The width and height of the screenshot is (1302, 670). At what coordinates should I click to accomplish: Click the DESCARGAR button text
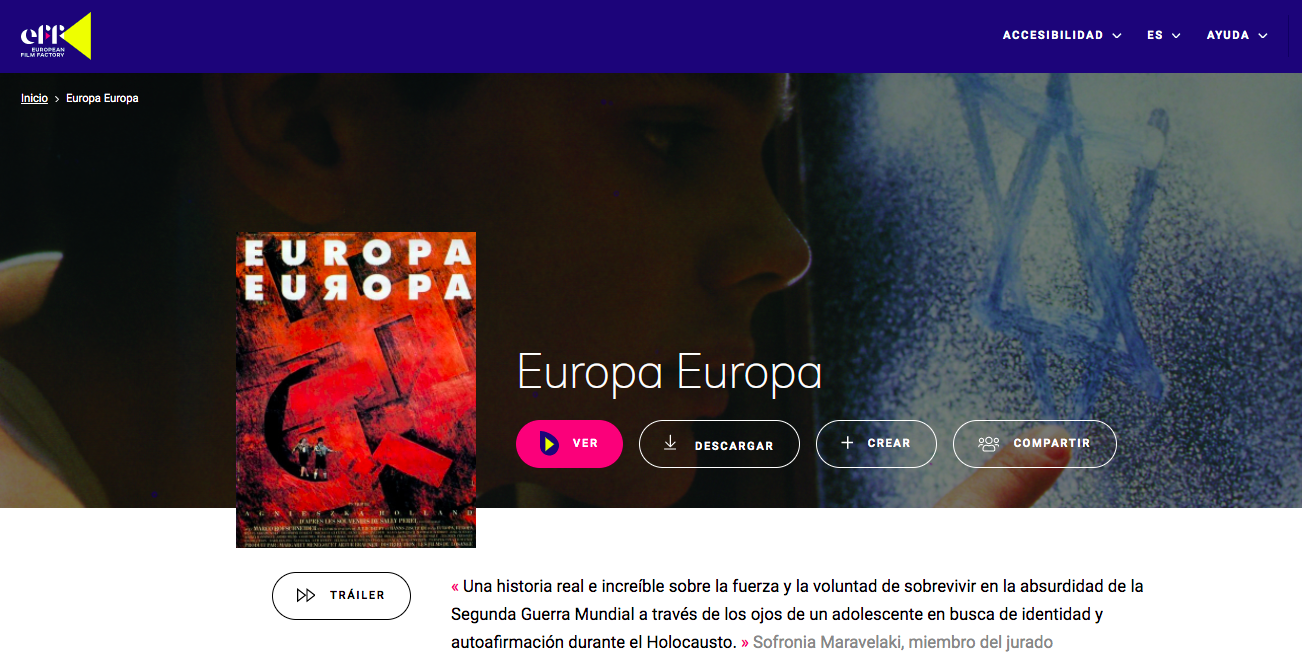734,445
